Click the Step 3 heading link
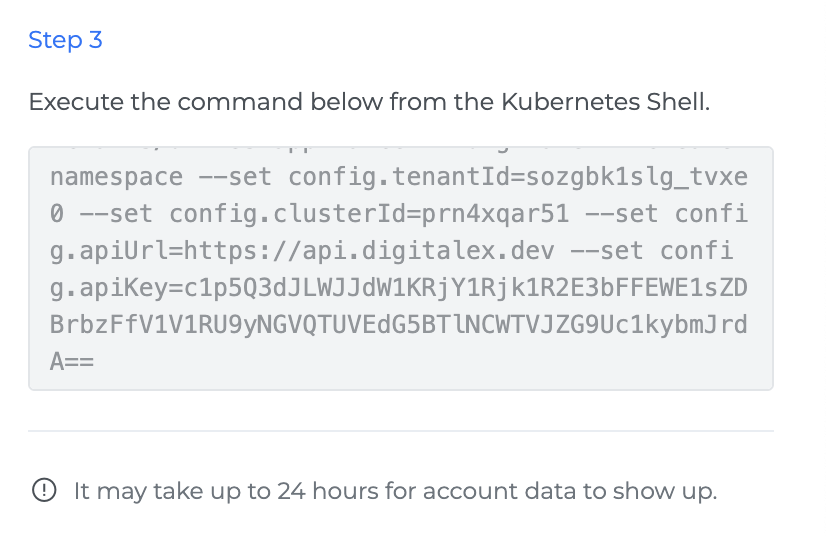This screenshot has width=826, height=536. tap(65, 40)
